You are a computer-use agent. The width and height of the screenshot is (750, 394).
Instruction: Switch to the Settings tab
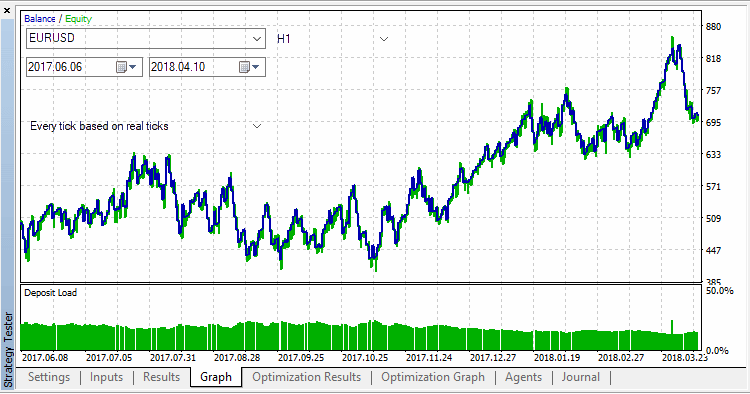[x=49, y=377]
